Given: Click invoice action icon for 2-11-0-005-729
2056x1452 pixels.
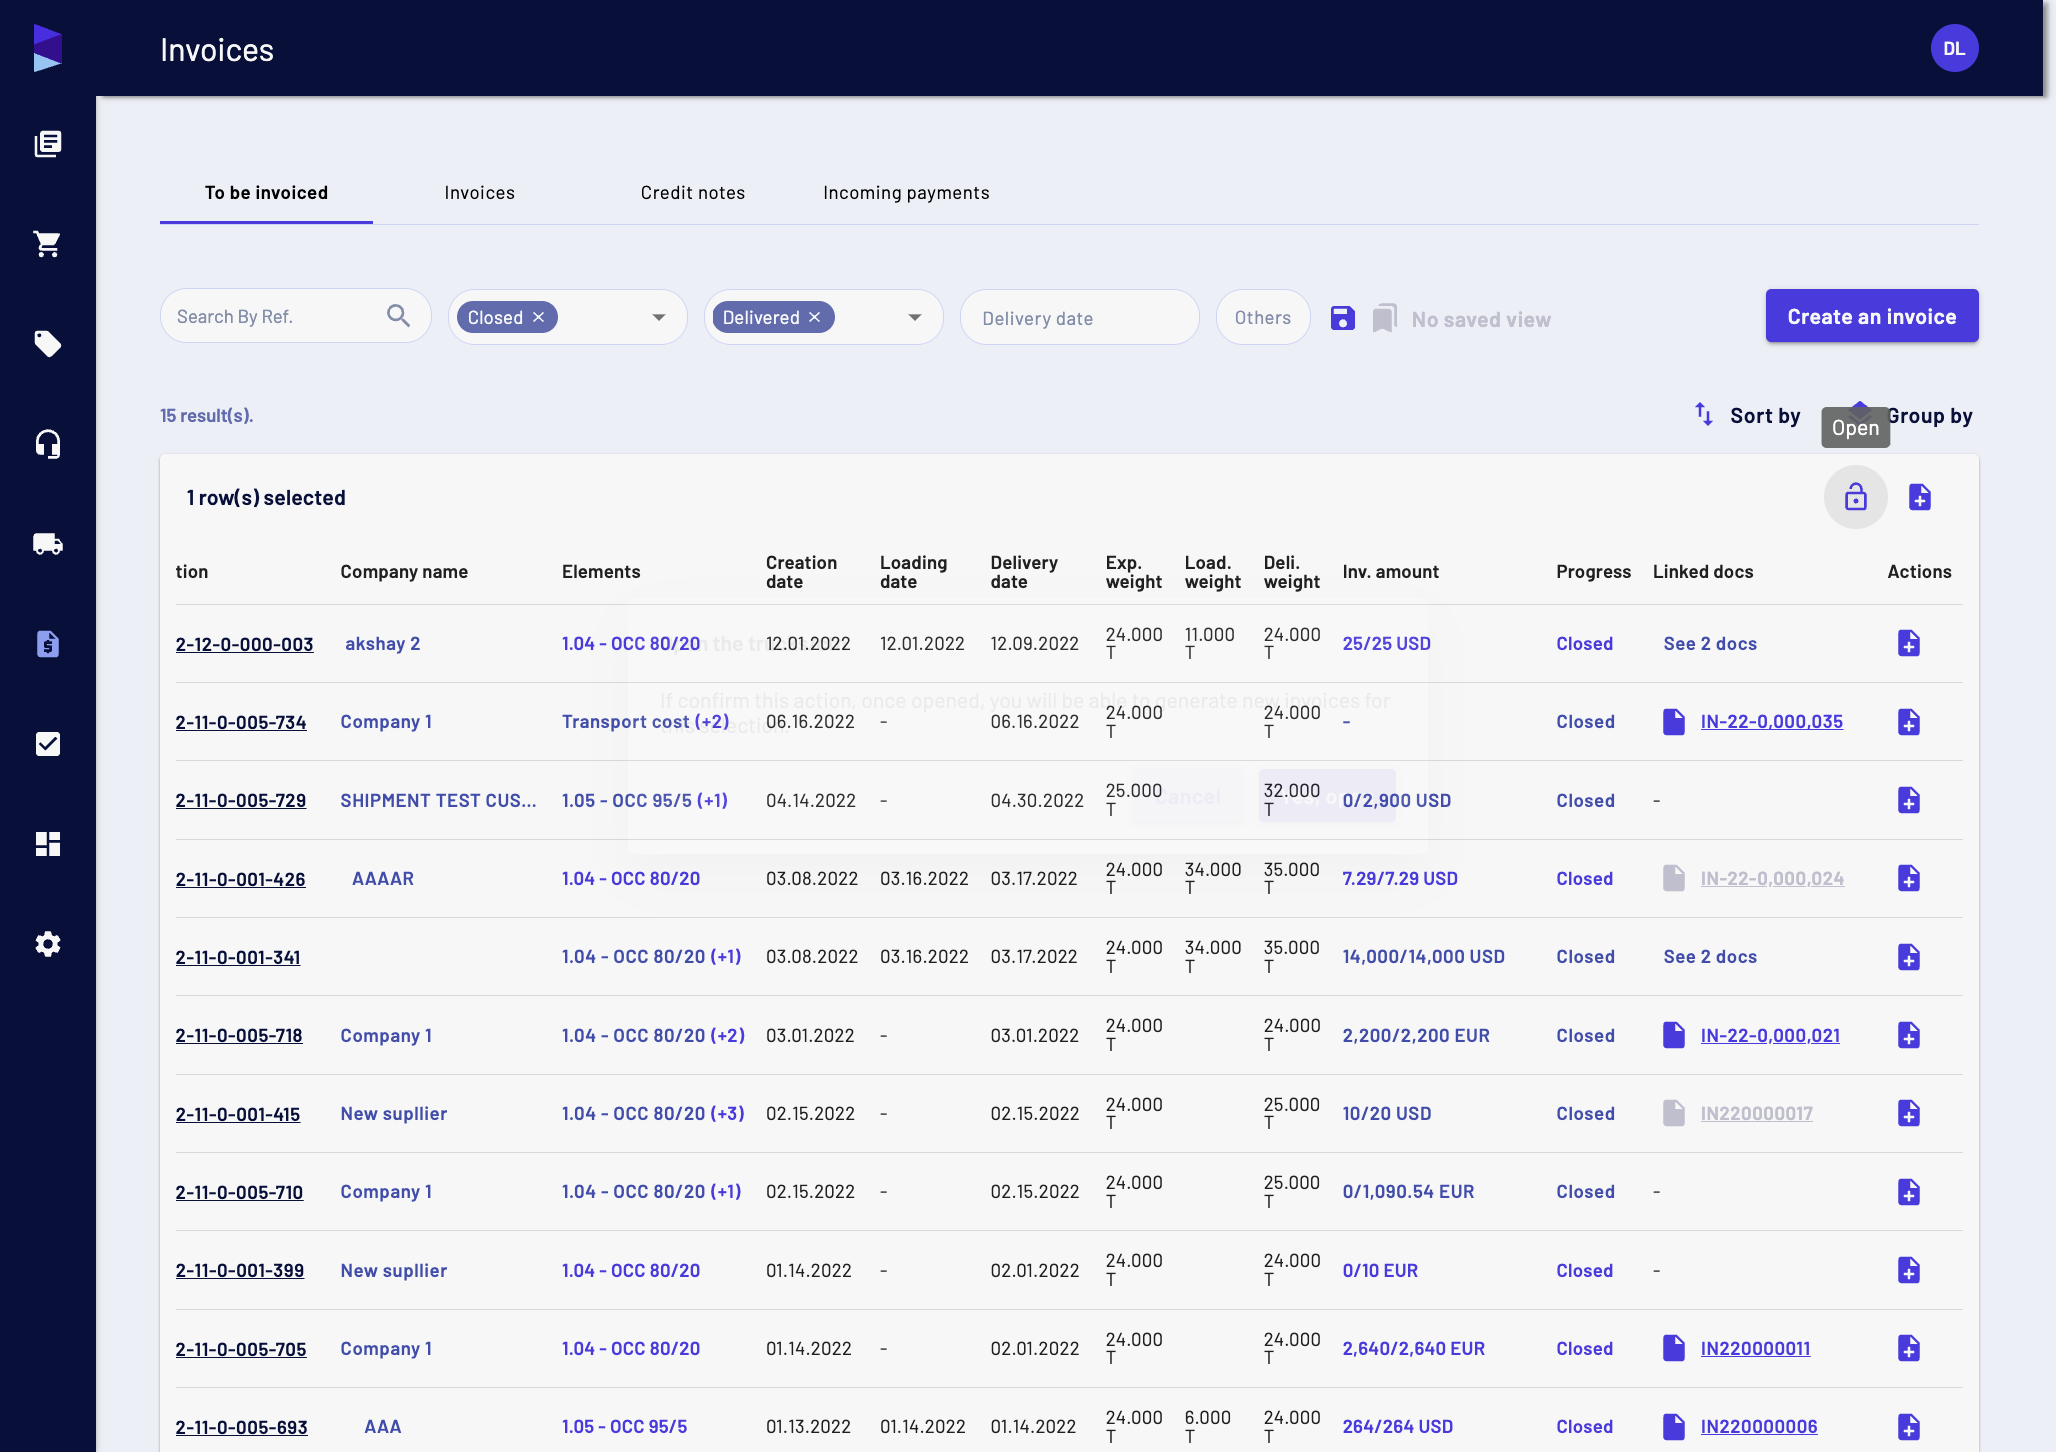Looking at the screenshot, I should point(1909,800).
